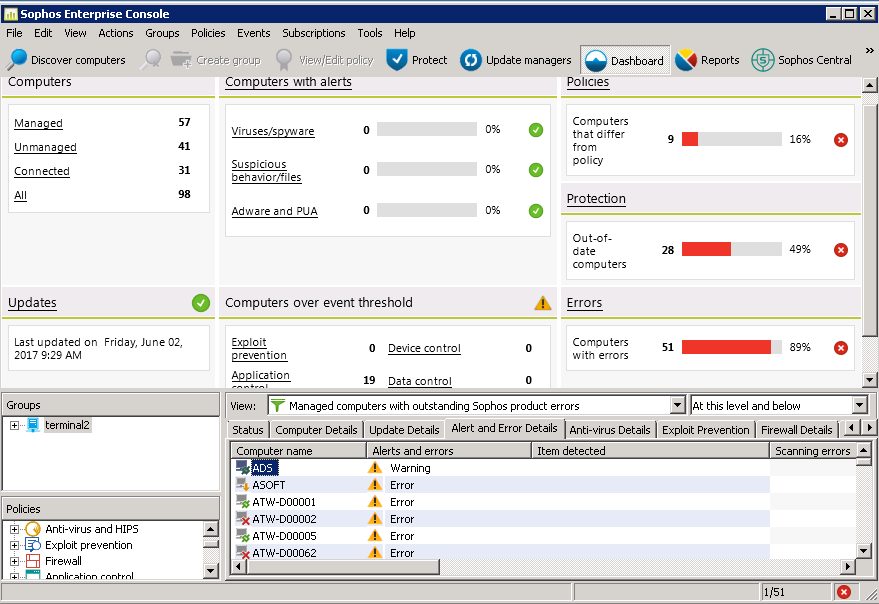Open the Adware and PUA link
Viewport: 879px width, 604px height.
(275, 211)
